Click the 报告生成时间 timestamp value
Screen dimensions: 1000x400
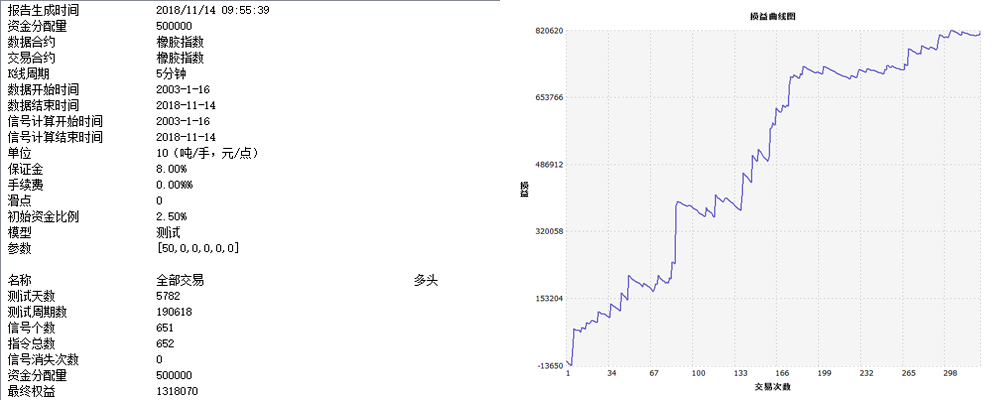(x=212, y=10)
